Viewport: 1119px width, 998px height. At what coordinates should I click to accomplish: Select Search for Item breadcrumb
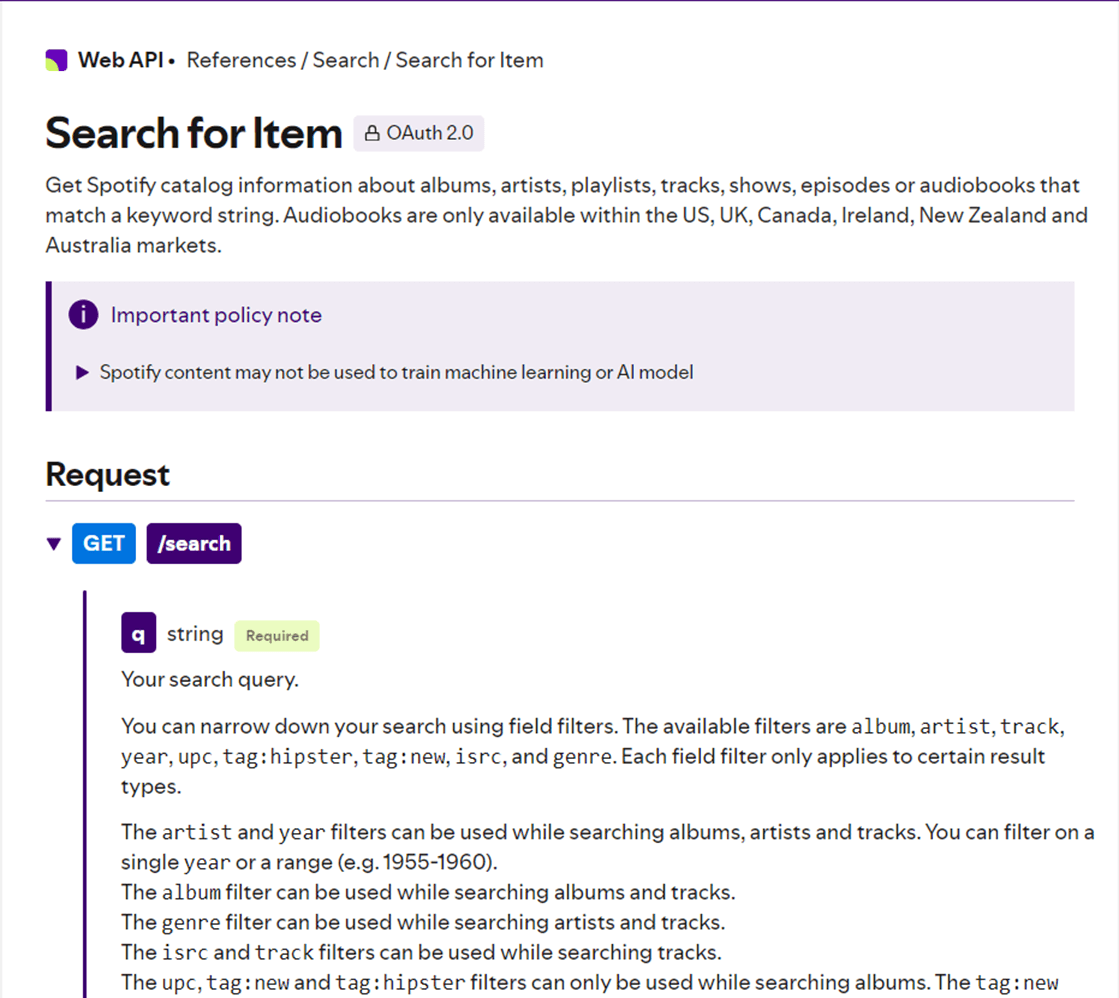470,60
